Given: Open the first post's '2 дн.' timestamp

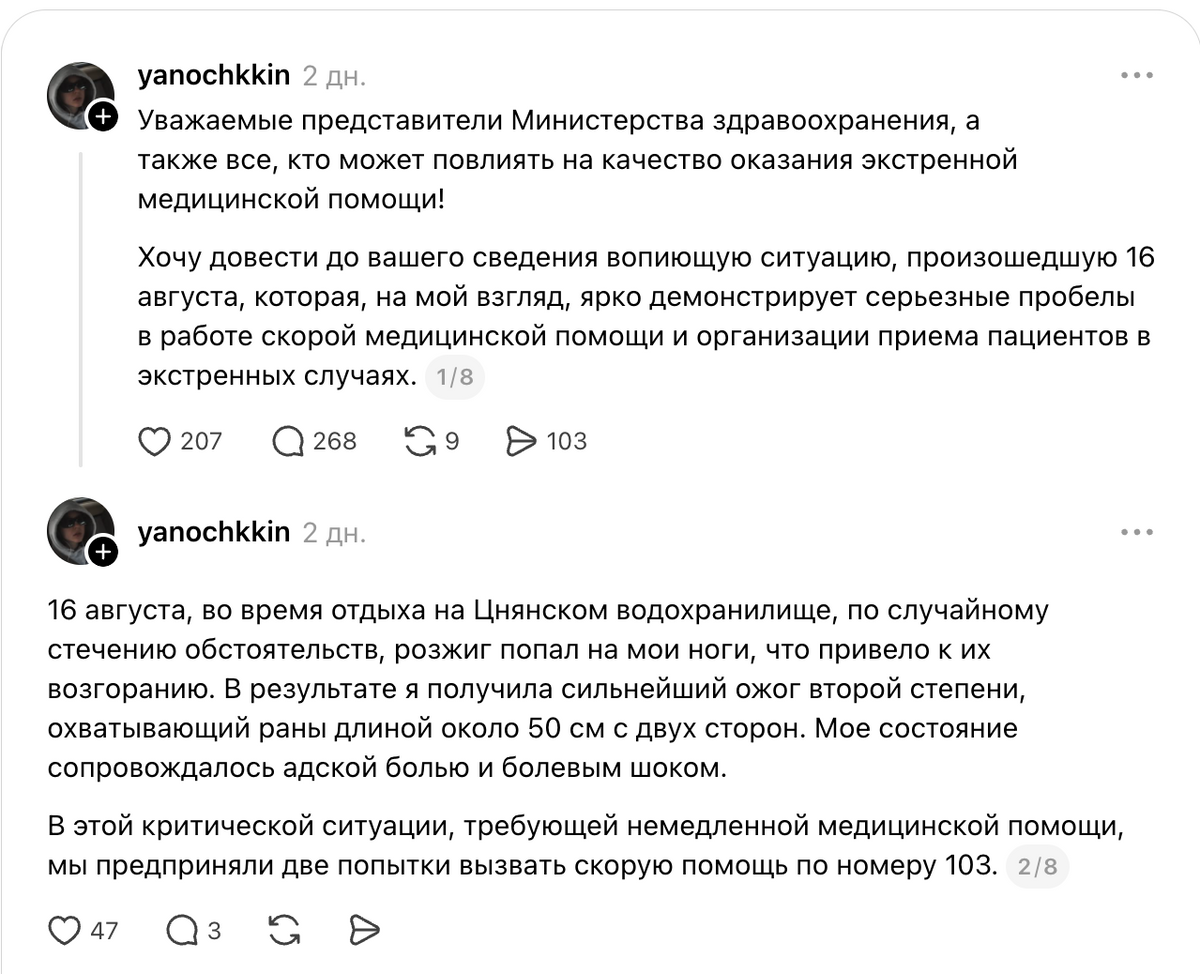Looking at the screenshot, I should click(x=334, y=76).
